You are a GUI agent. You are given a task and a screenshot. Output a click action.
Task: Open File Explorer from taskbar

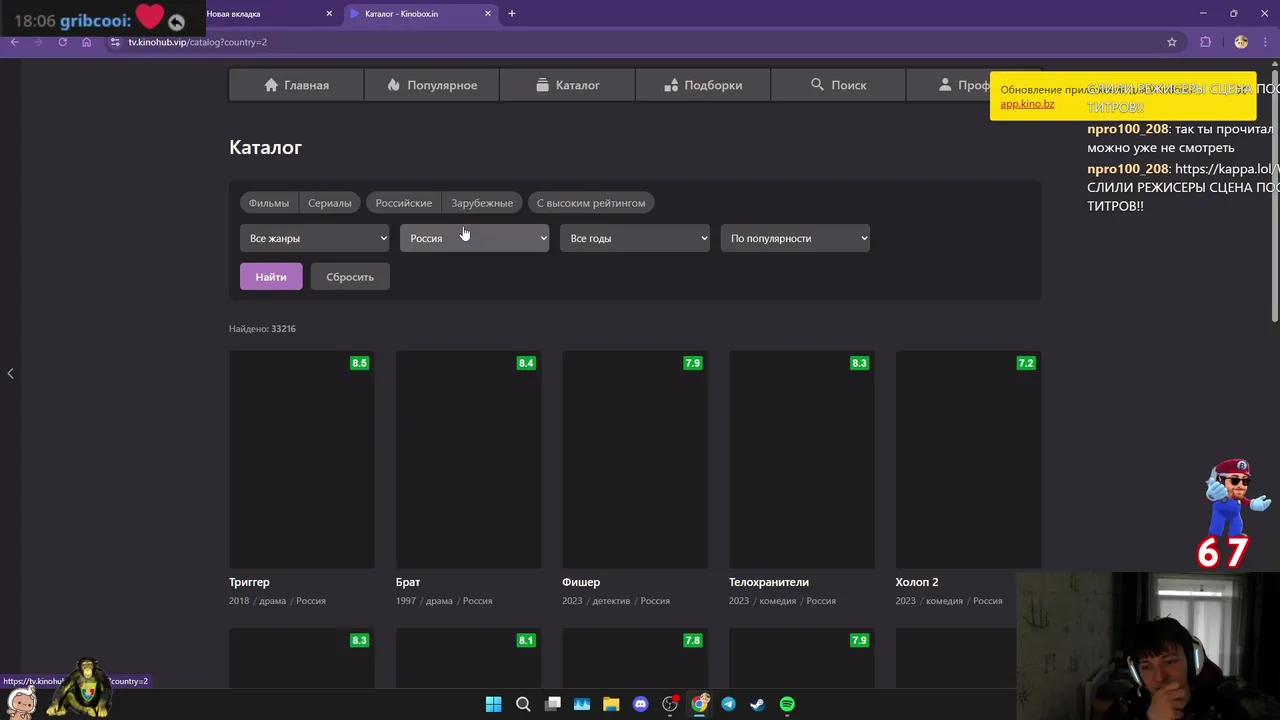611,704
